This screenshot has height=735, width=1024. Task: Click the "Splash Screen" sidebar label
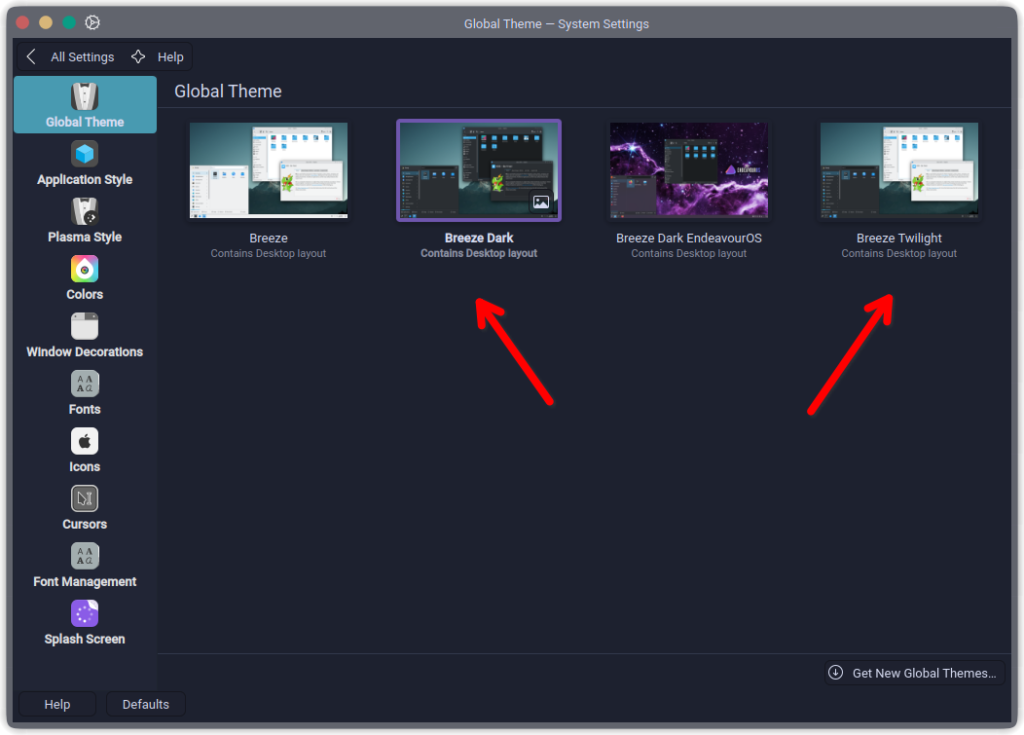(x=84, y=639)
